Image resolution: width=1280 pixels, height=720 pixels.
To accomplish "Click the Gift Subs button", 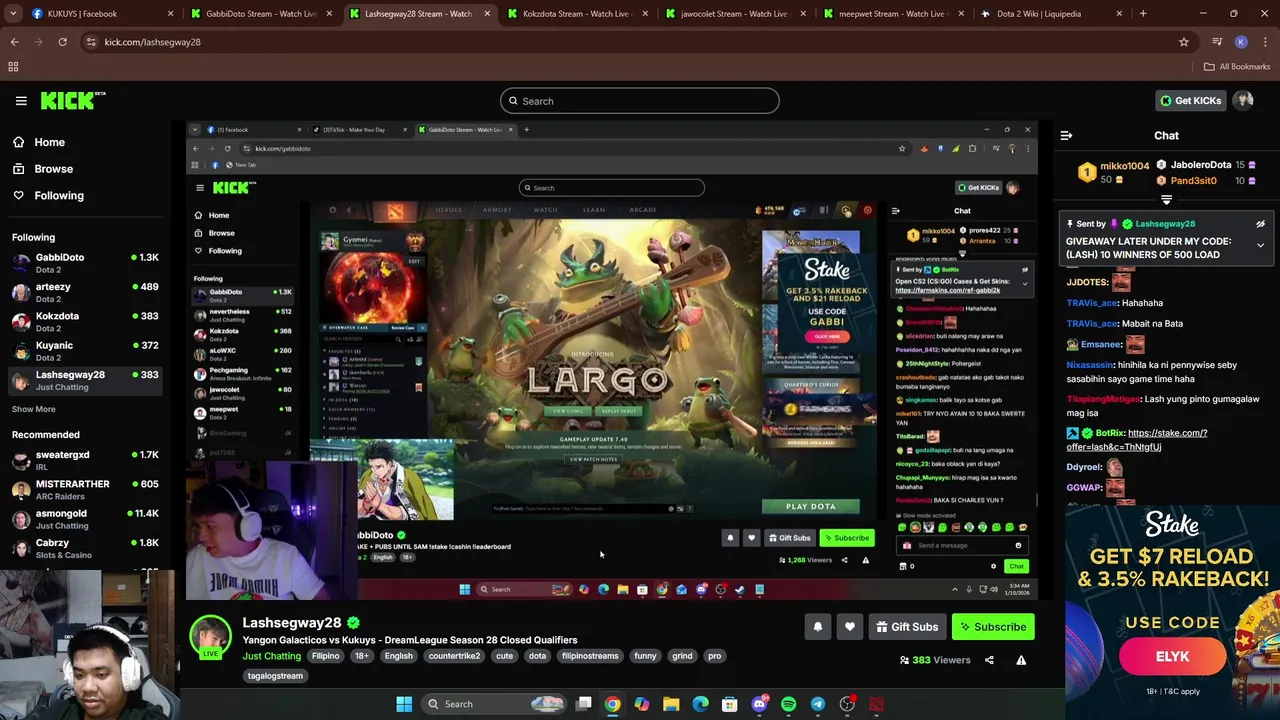I will pos(907,627).
